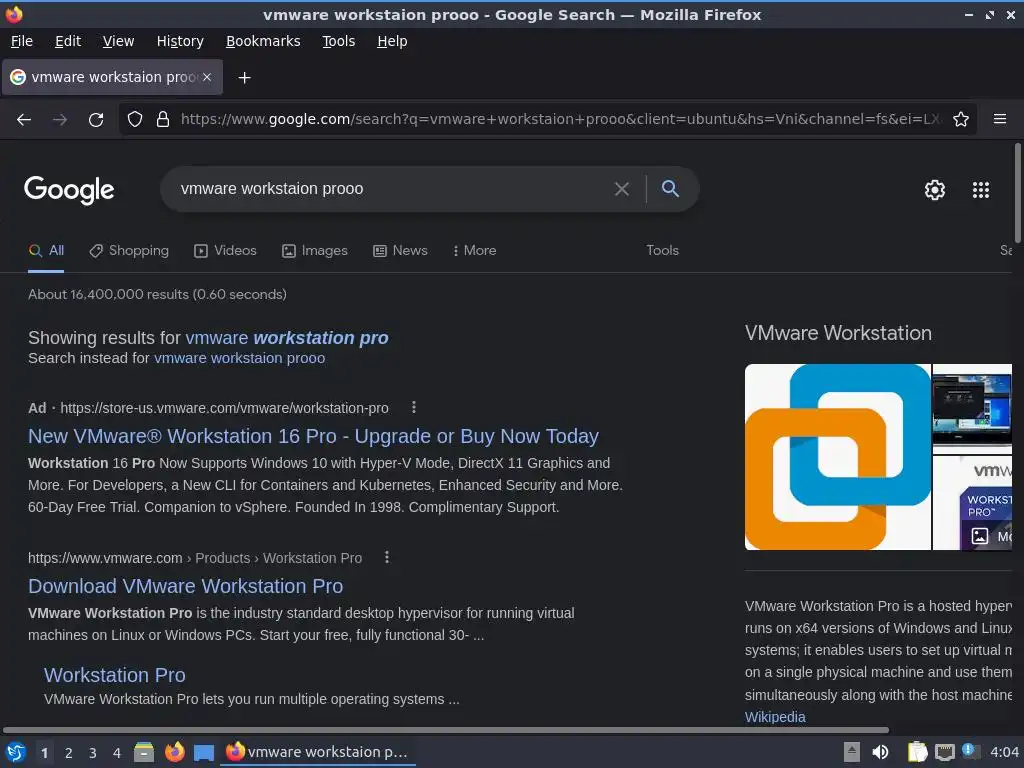Open the tracking protection shield icon
The height and width of the screenshot is (768, 1024).
[x=135, y=120]
